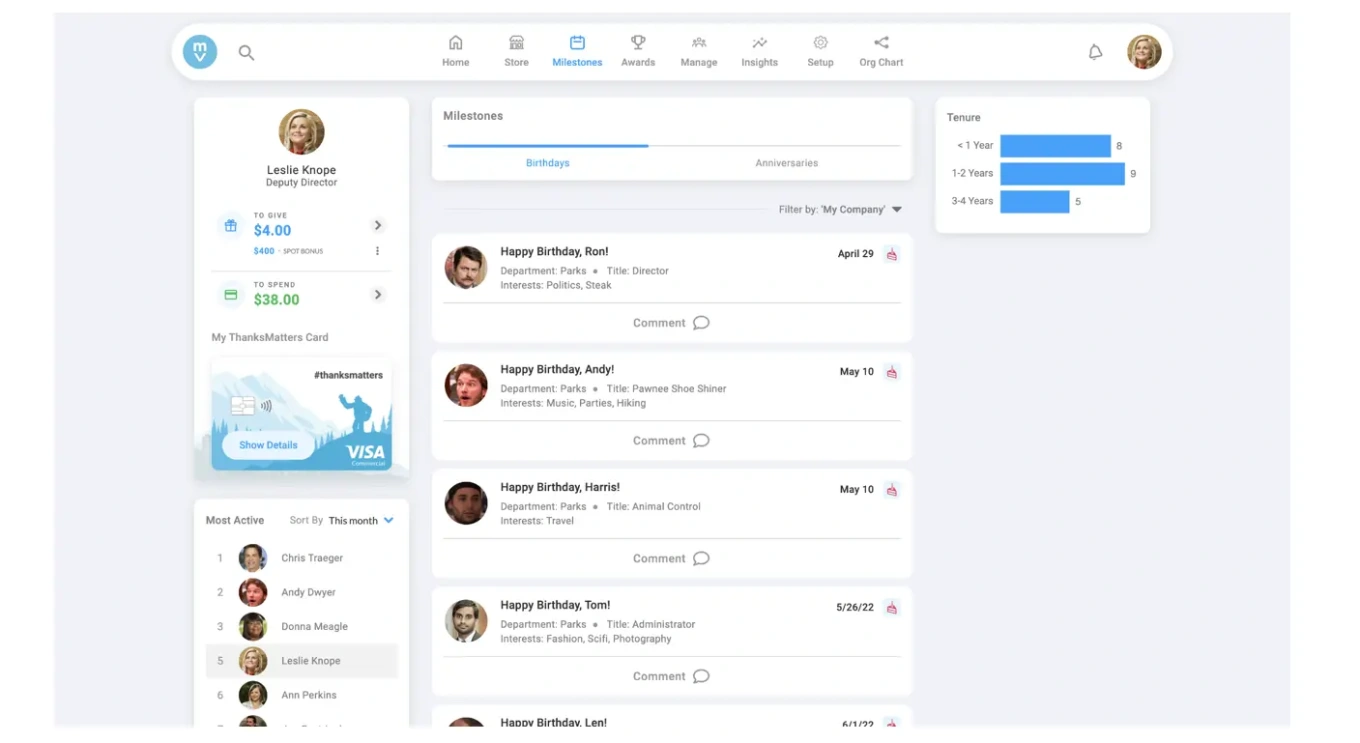The image size is (1360, 743).
Task: Expand the 'To Give' balance arrow
Action: 378,226
